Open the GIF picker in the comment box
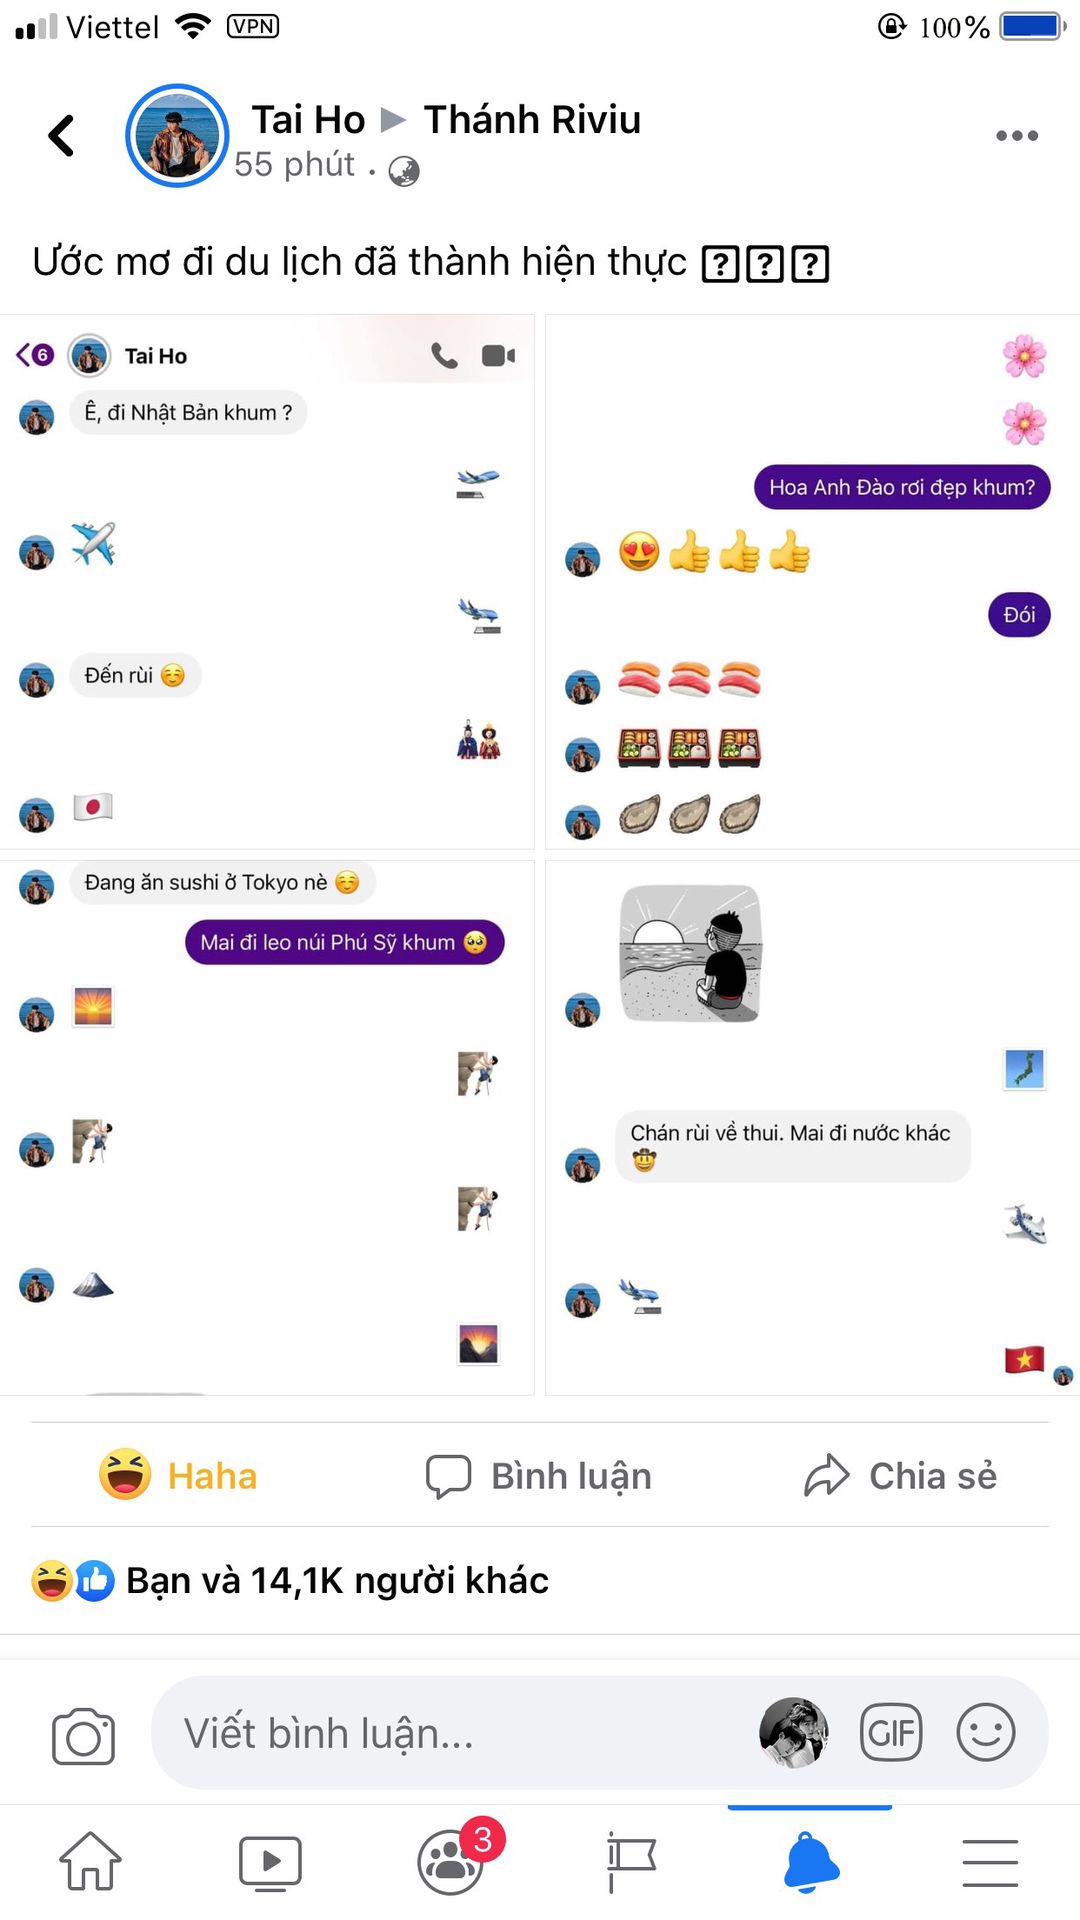Image resolution: width=1080 pixels, height=1920 pixels. pos(891,1732)
